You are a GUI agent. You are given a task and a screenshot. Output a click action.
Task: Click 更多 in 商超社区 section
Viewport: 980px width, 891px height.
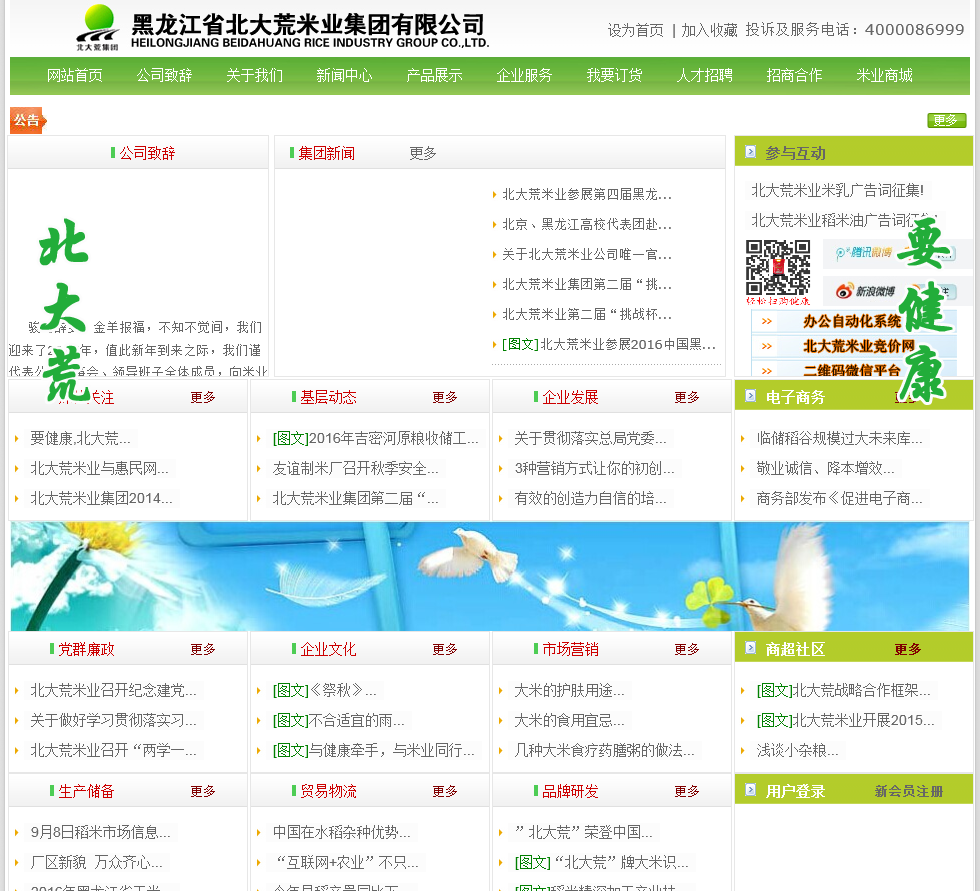(x=908, y=650)
